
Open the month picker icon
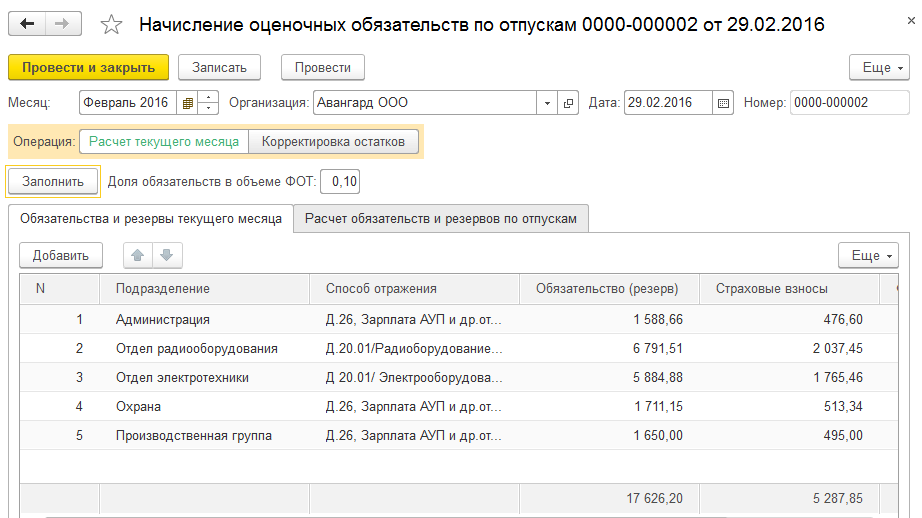[187, 103]
